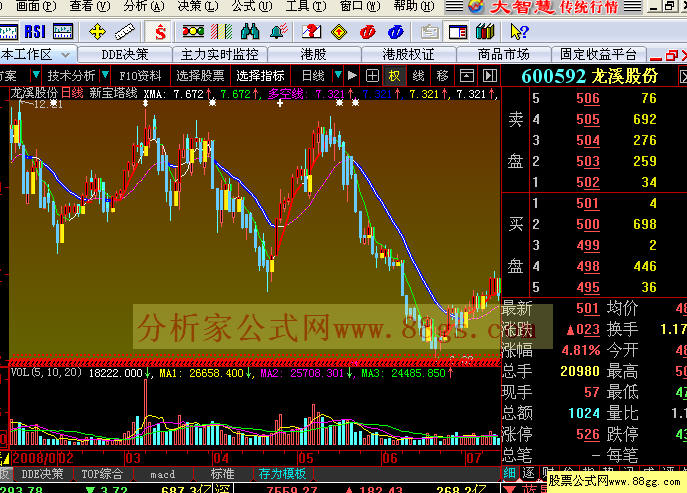This screenshot has height=493, width=687.
Task: Toggle the 线 line button
Action: click(418, 76)
